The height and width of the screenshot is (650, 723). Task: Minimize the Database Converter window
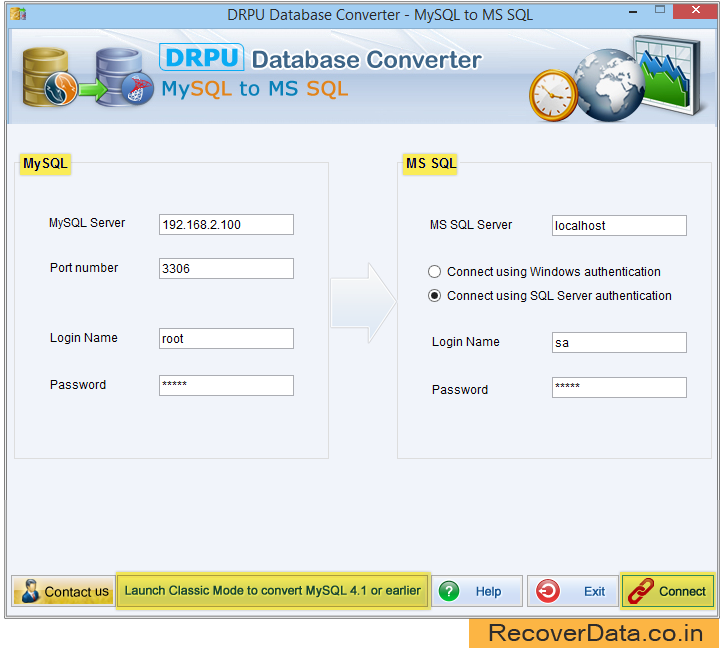pyautogui.click(x=633, y=11)
